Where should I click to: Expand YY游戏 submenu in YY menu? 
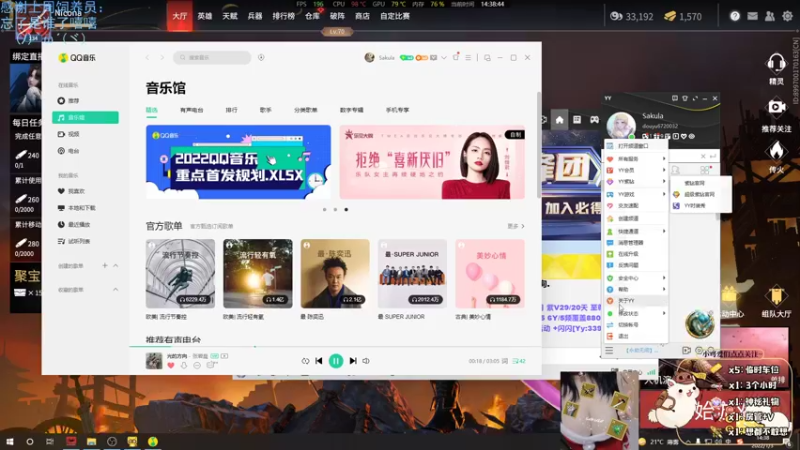point(636,194)
